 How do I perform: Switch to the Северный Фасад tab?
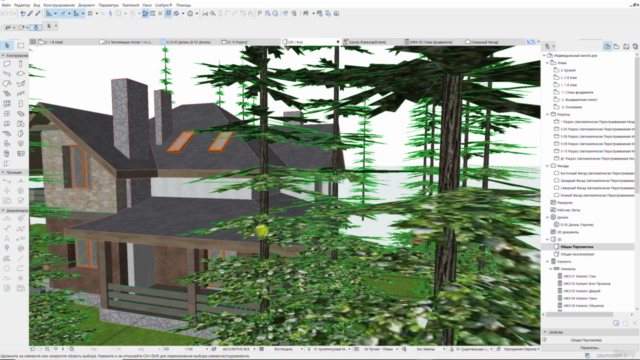pos(494,42)
